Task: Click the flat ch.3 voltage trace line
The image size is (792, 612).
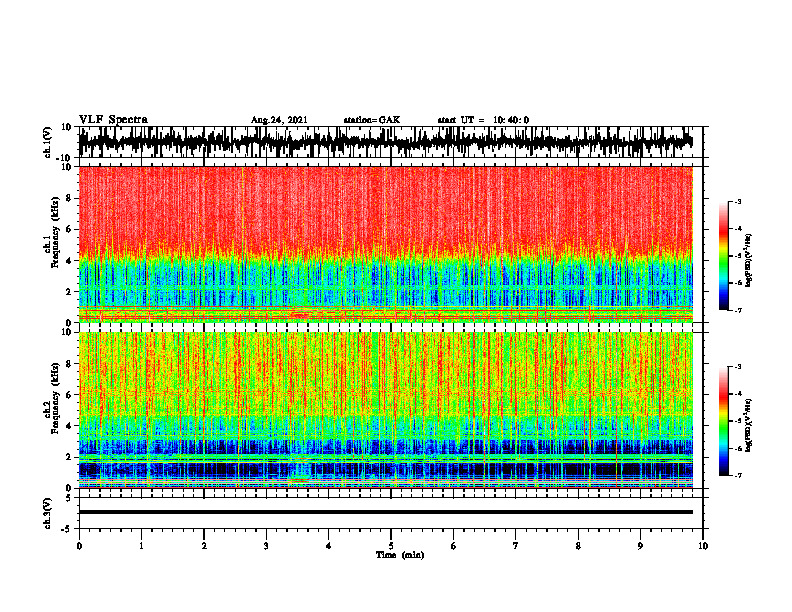Action: [385, 512]
